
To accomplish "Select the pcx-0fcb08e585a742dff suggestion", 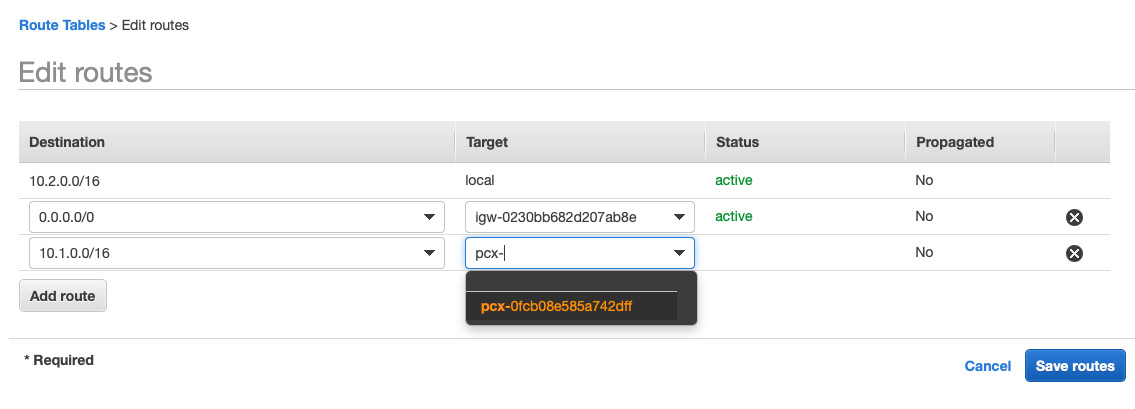I will tap(572, 306).
